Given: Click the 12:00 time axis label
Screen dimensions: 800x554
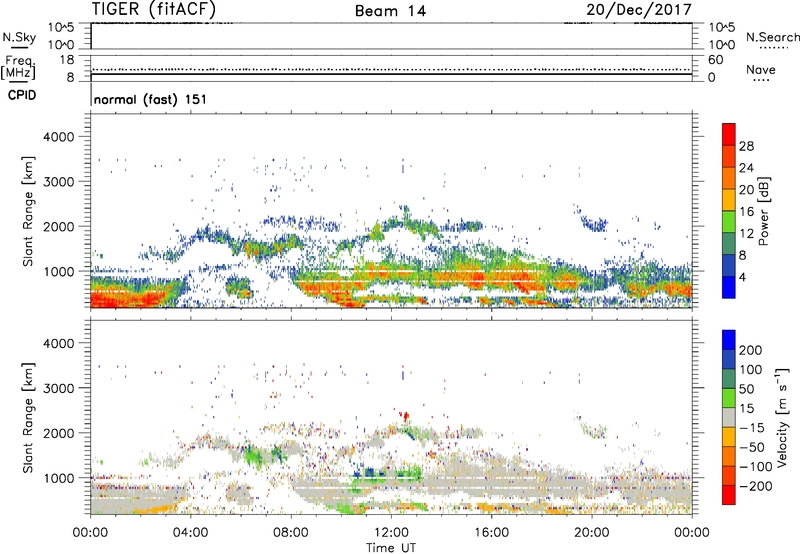Looking at the screenshot, I should pyautogui.click(x=391, y=533).
